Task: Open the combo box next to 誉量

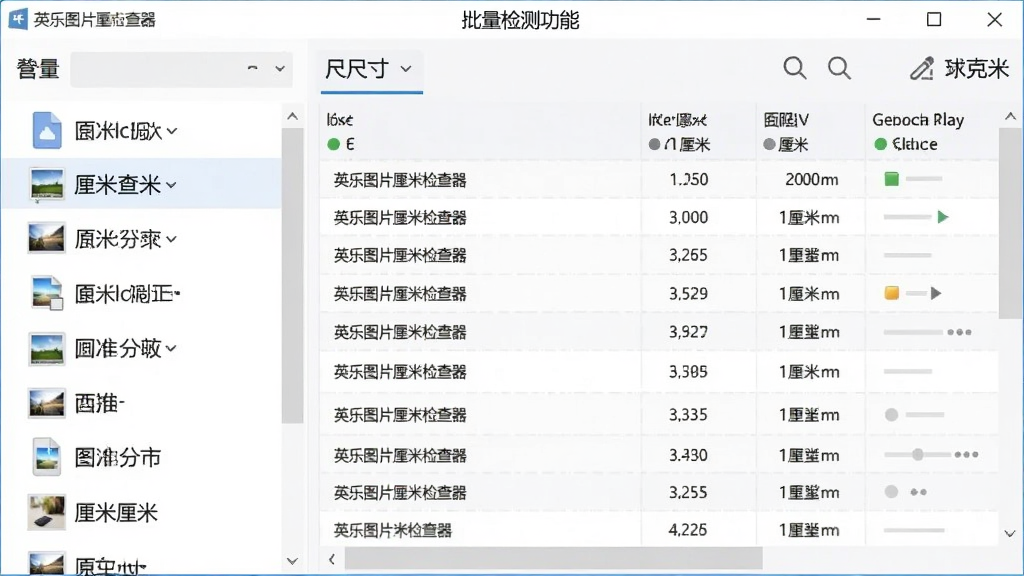Action: 181,69
